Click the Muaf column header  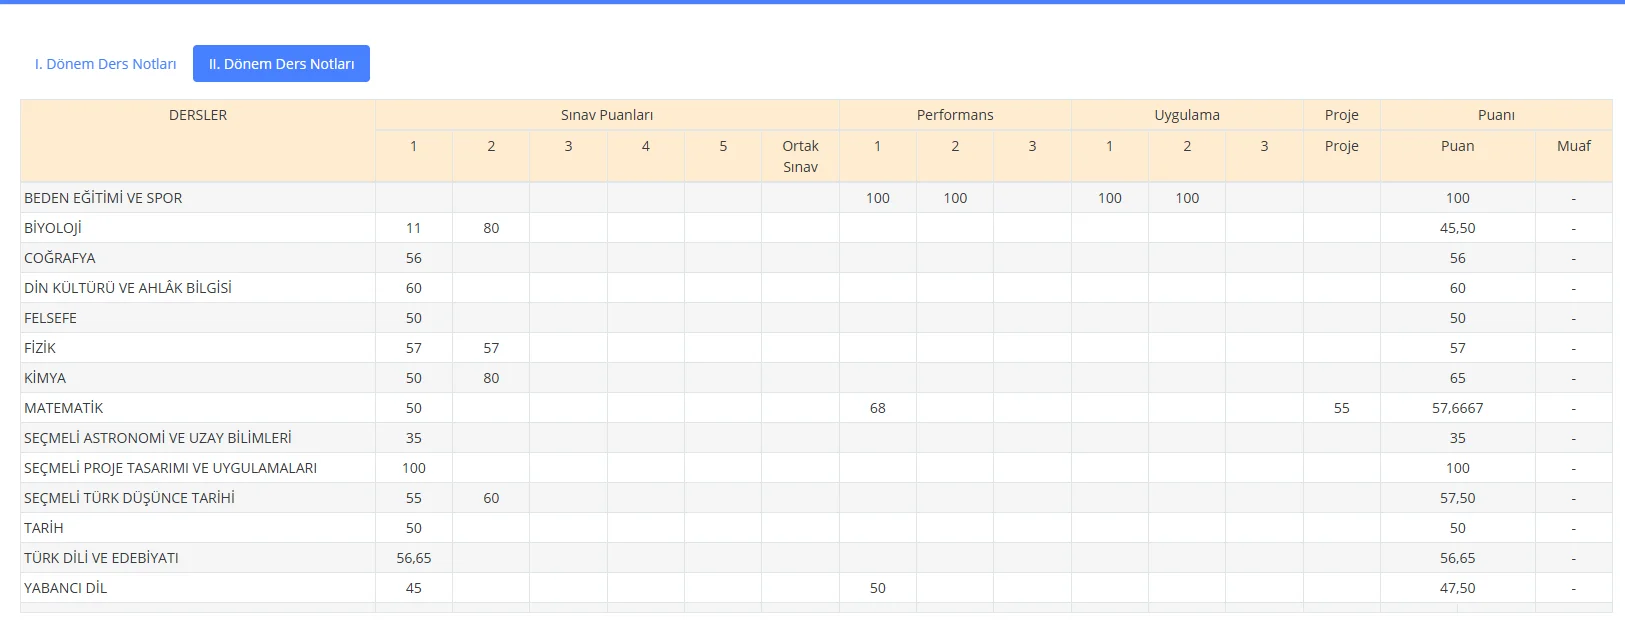pos(1573,146)
